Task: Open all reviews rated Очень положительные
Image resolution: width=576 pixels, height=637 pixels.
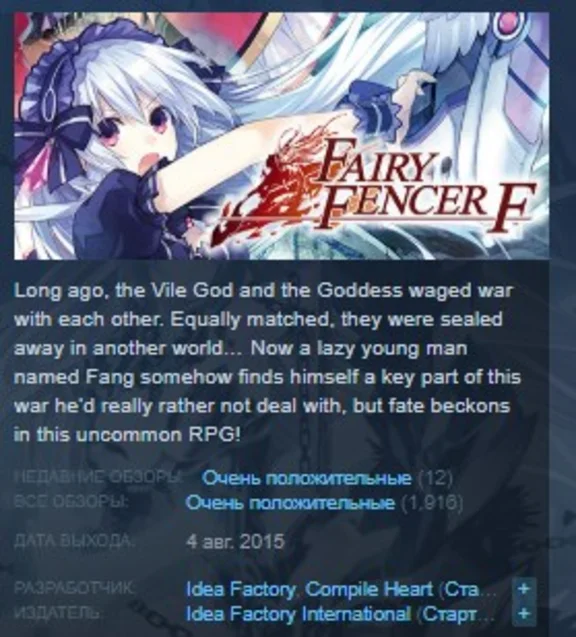Action: pyautogui.click(x=290, y=503)
